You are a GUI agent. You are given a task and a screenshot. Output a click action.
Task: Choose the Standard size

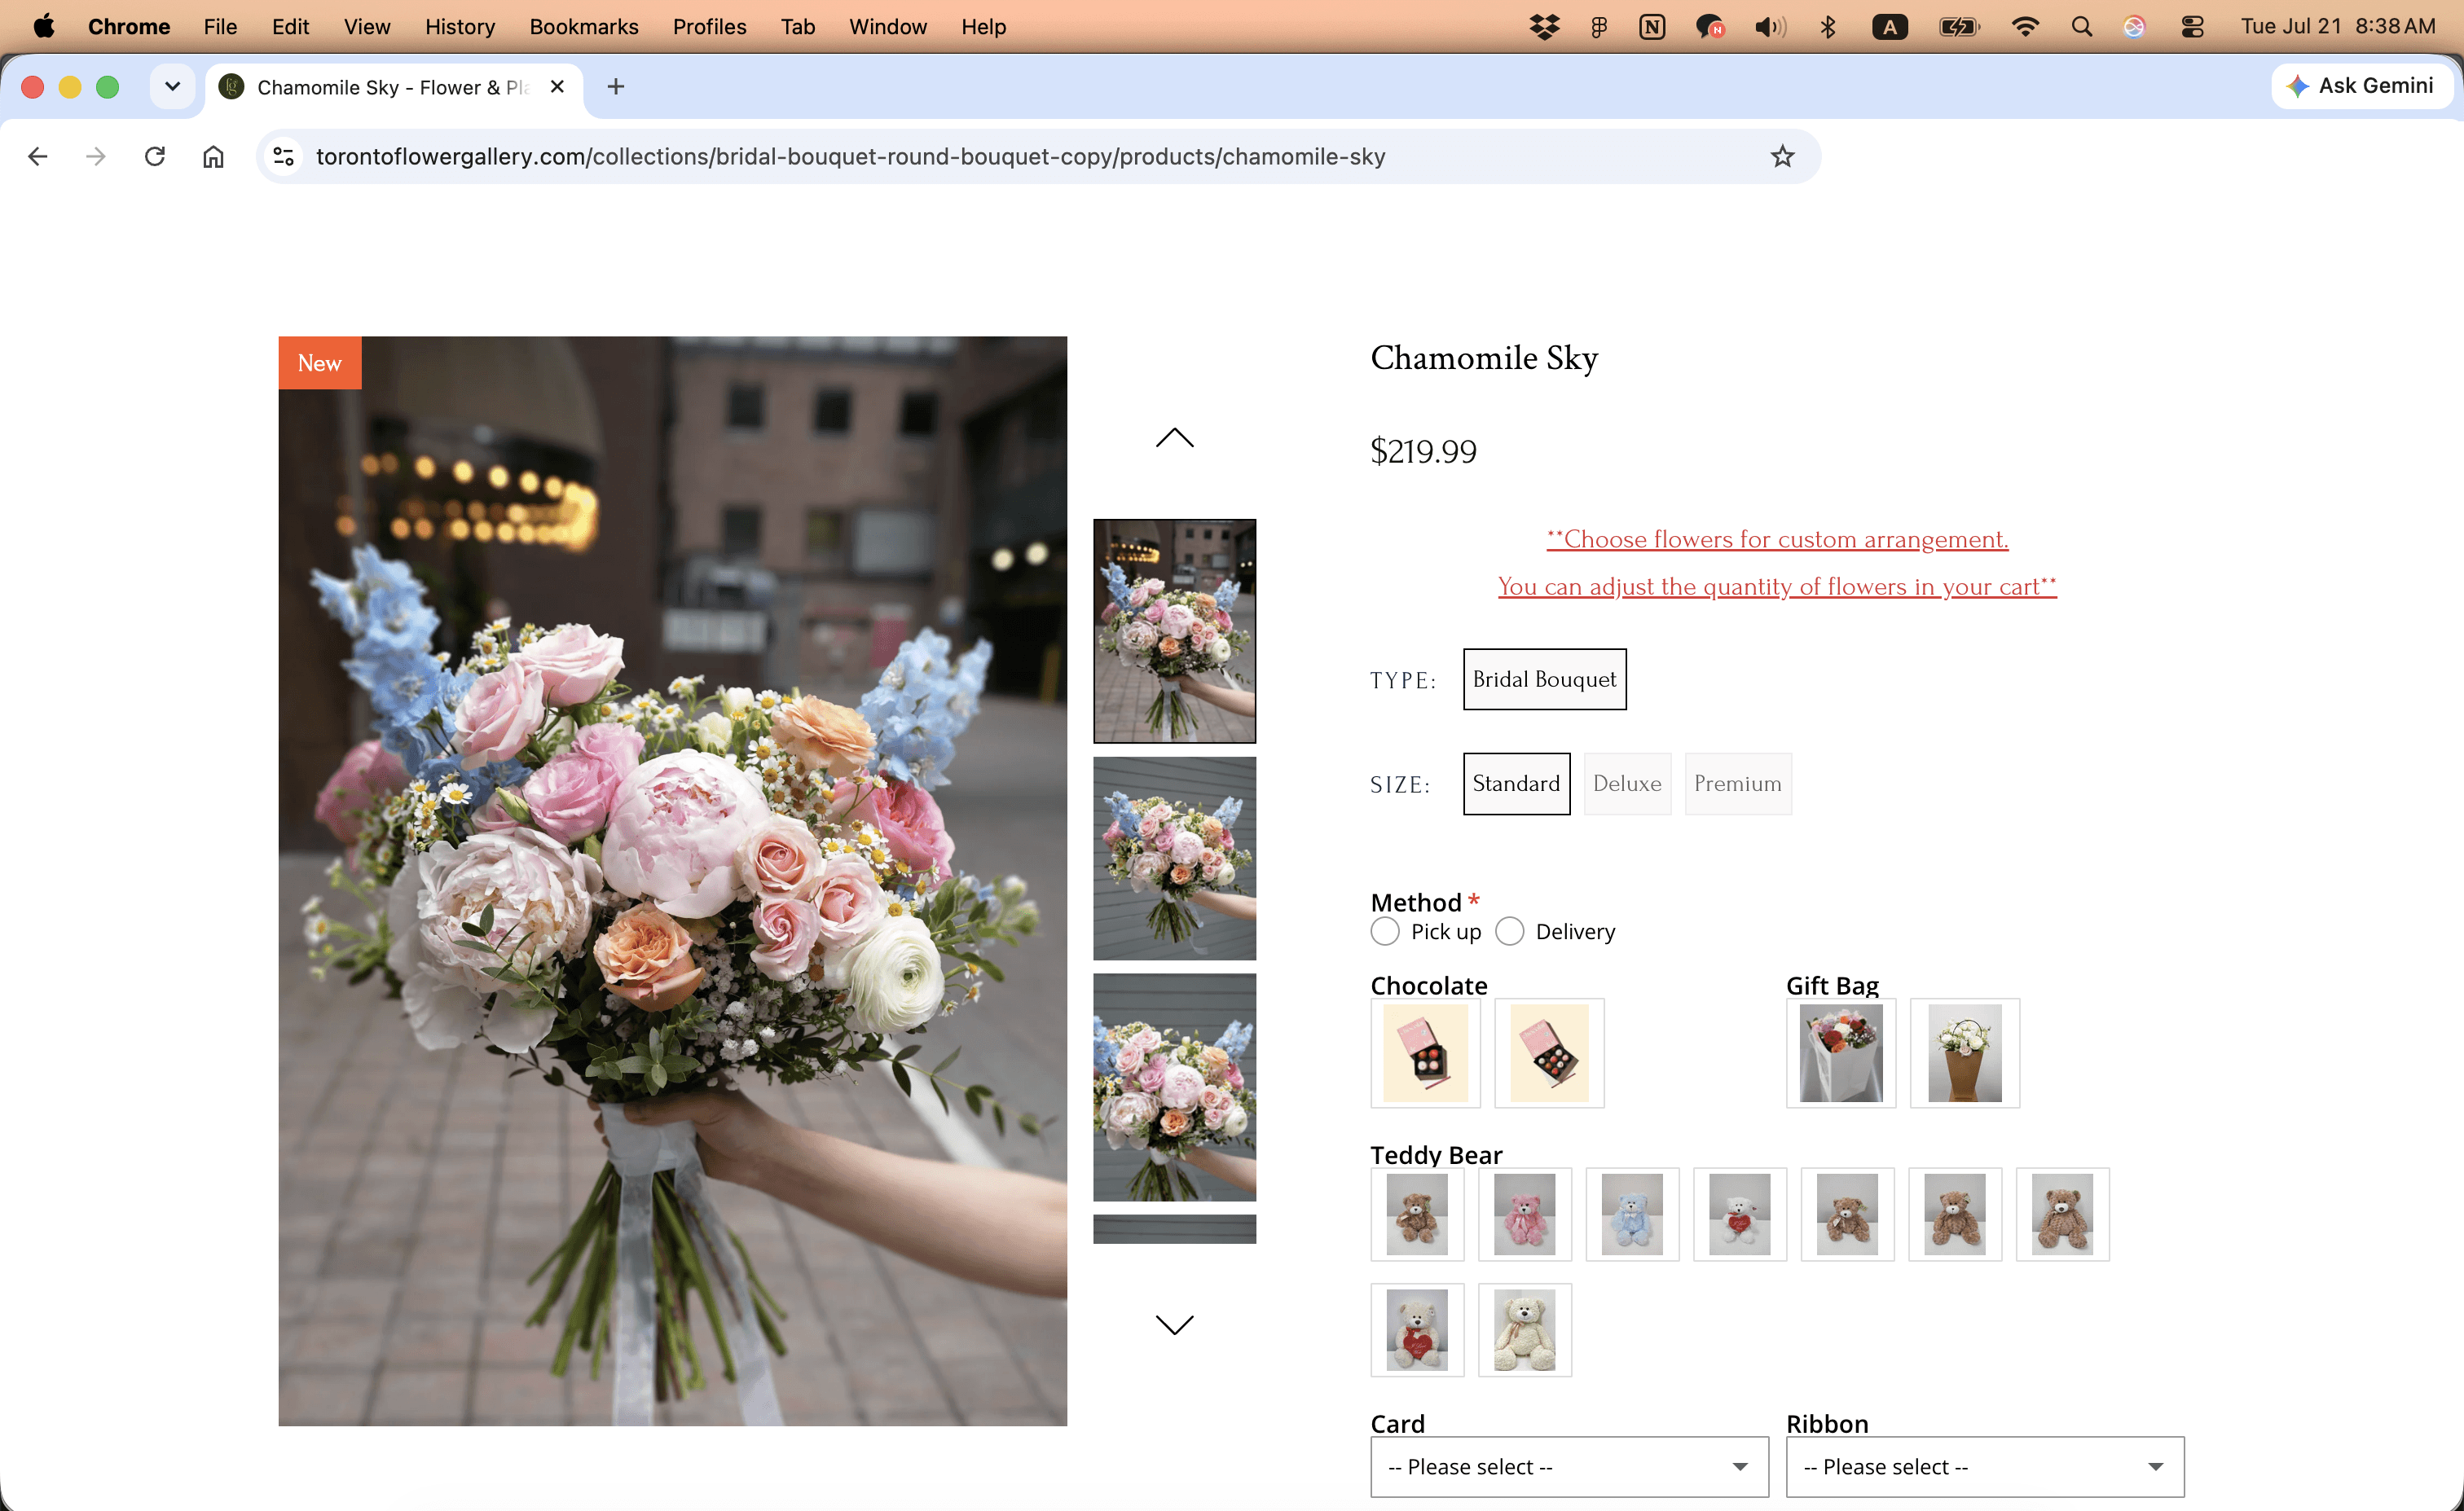1516,783
